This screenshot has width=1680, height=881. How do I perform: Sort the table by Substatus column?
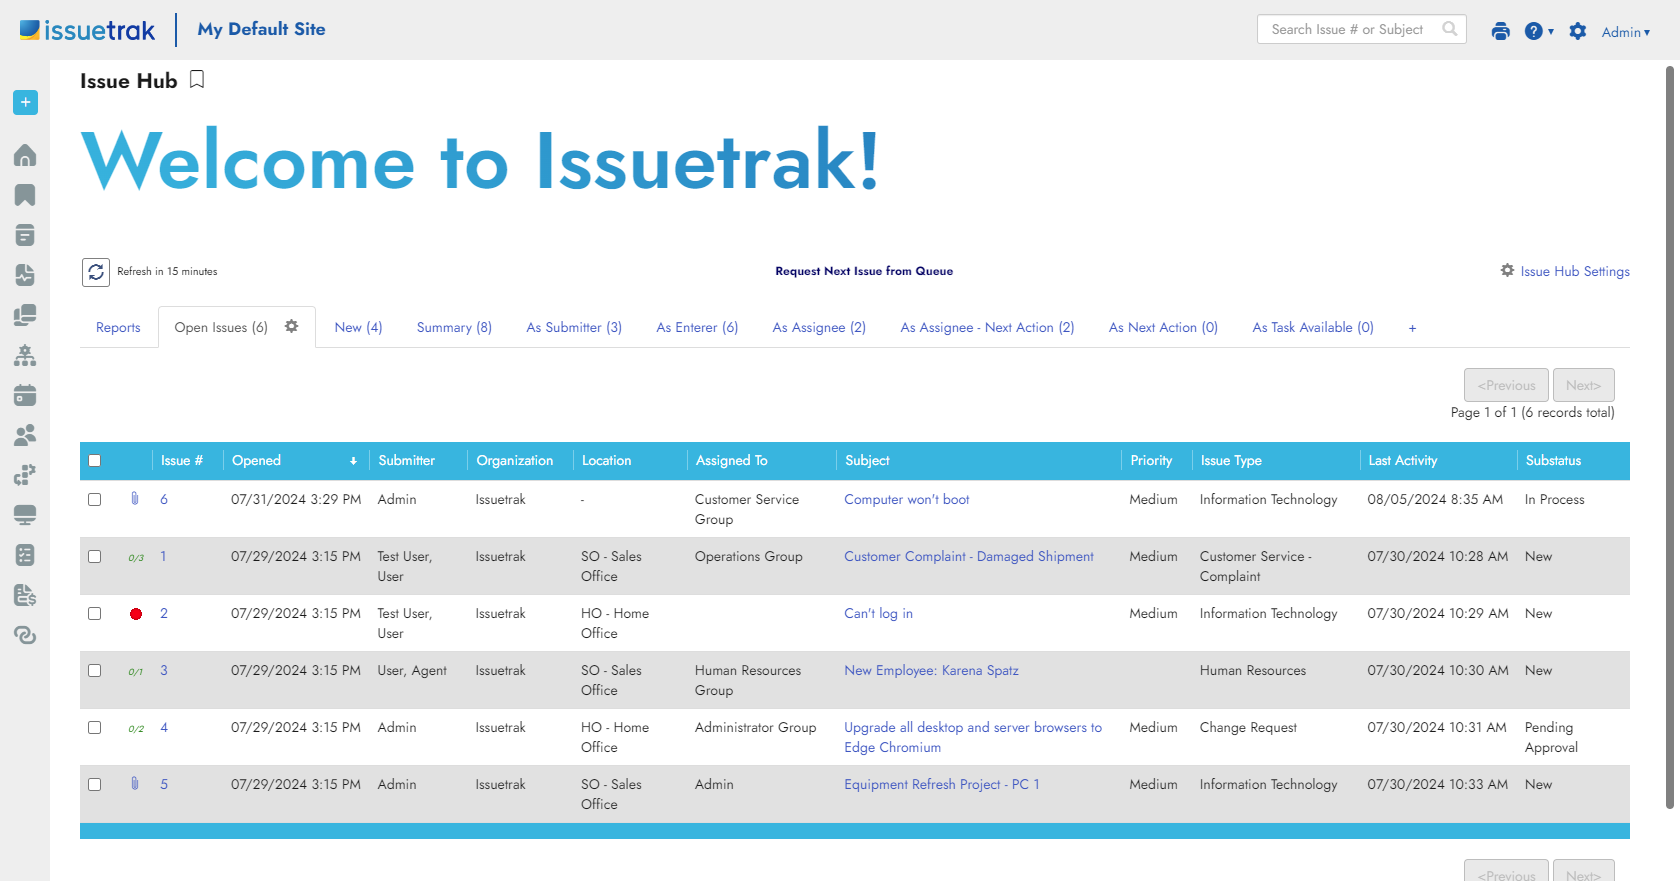pos(1553,460)
